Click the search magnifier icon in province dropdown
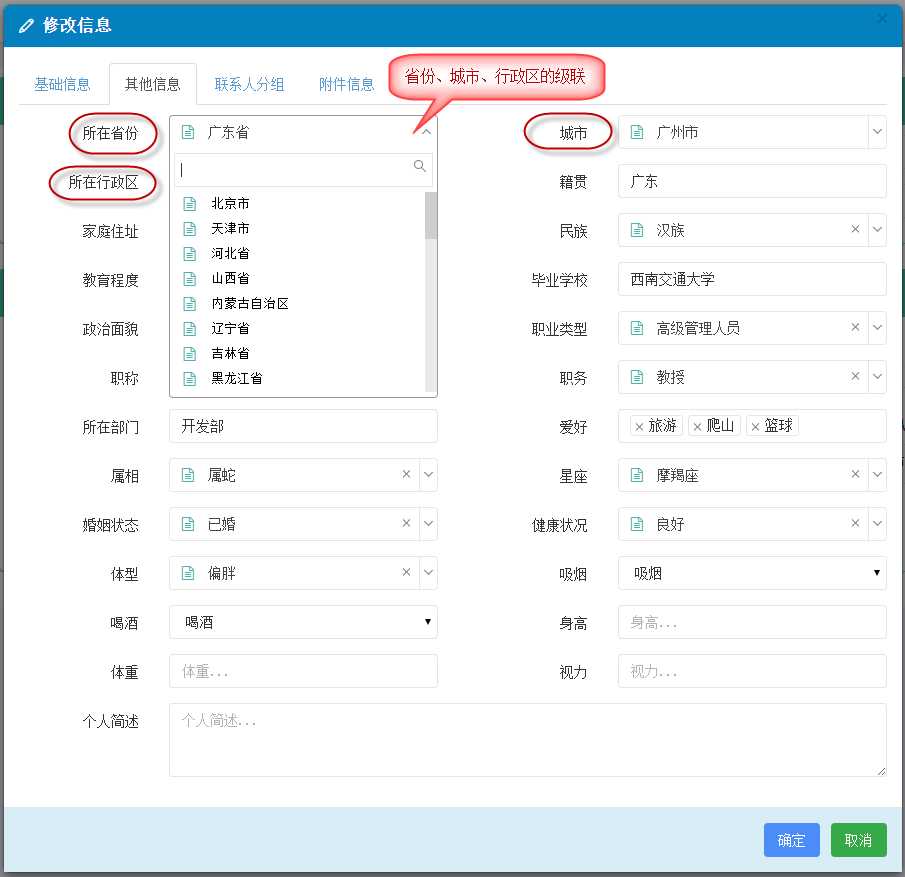Image resolution: width=905 pixels, height=877 pixels. [x=420, y=166]
